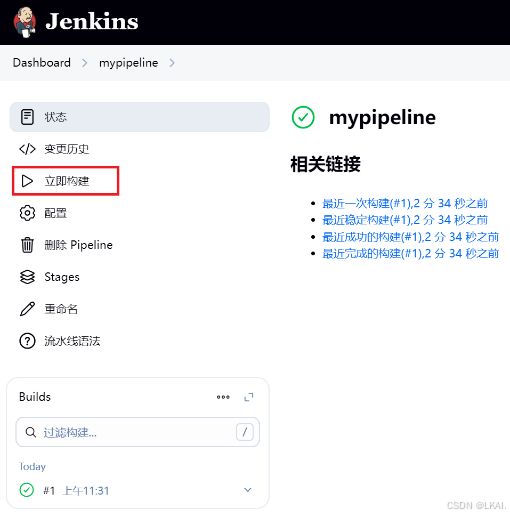Click build #1 green status icon
This screenshot has width=510, height=517.
(x=27, y=490)
